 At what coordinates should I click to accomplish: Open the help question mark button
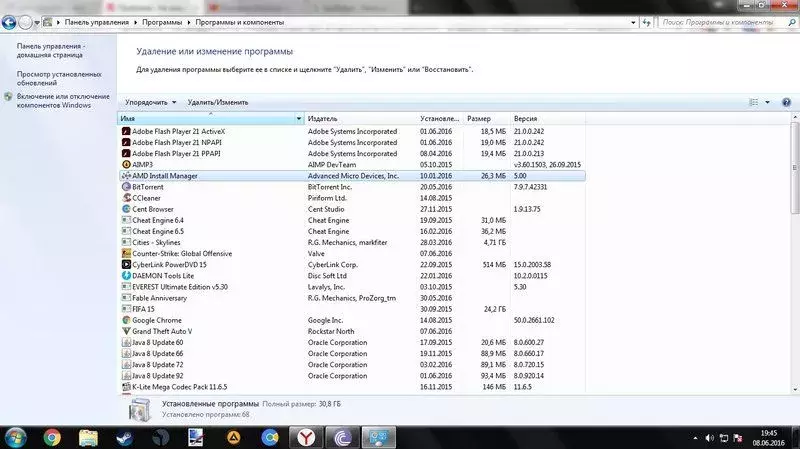coord(786,103)
